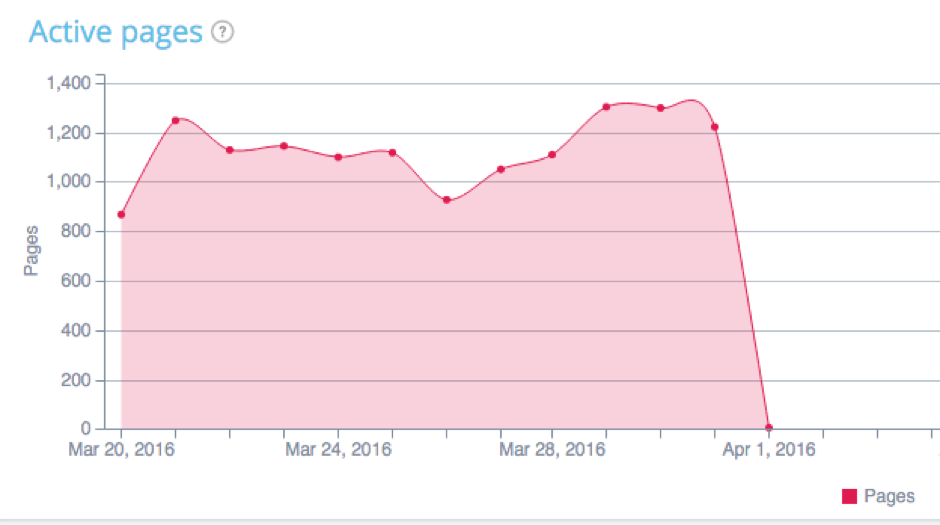
Task: Click the March 22 data point
Action: coord(230,150)
